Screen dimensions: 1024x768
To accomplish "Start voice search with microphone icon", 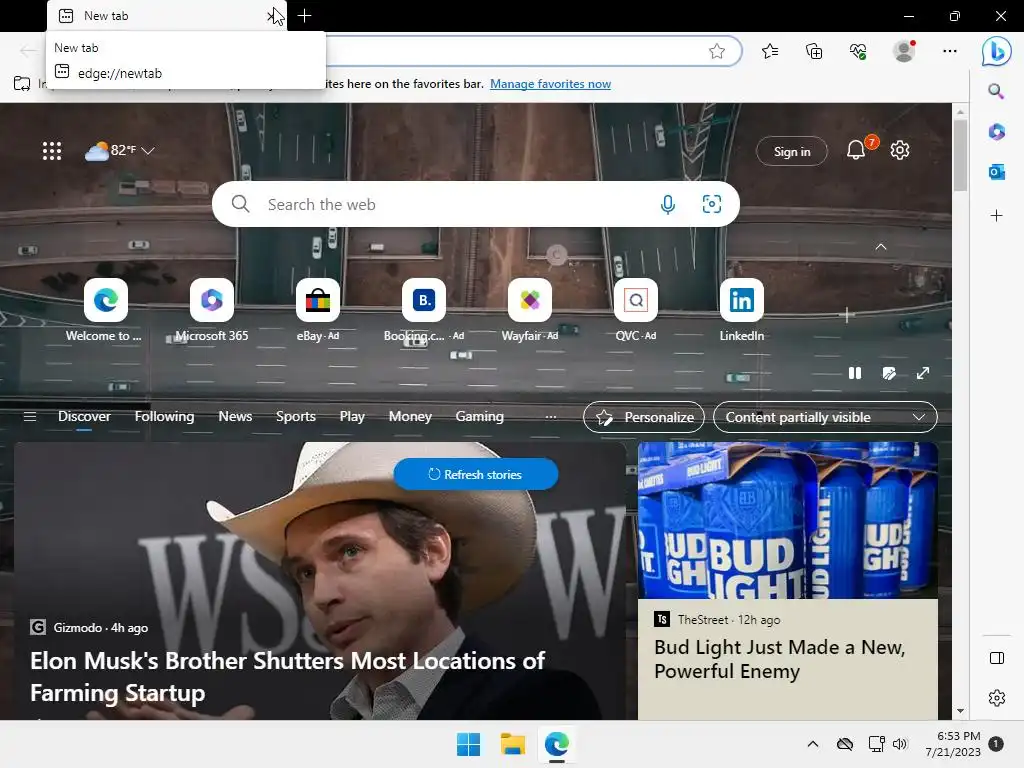I will [x=667, y=204].
